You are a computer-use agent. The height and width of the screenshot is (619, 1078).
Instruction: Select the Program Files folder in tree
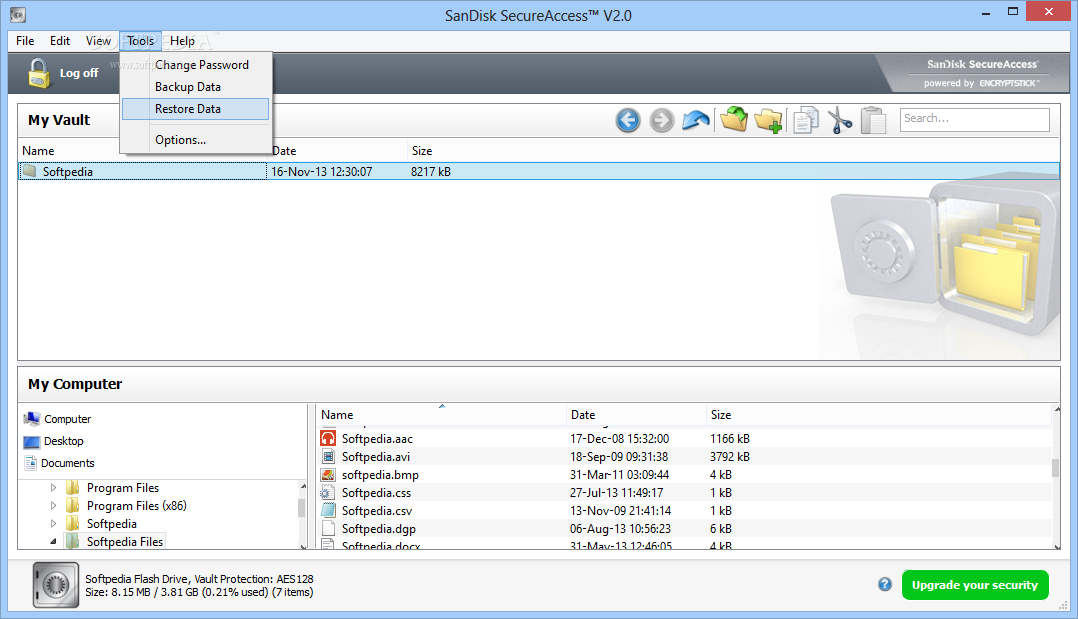[122, 488]
